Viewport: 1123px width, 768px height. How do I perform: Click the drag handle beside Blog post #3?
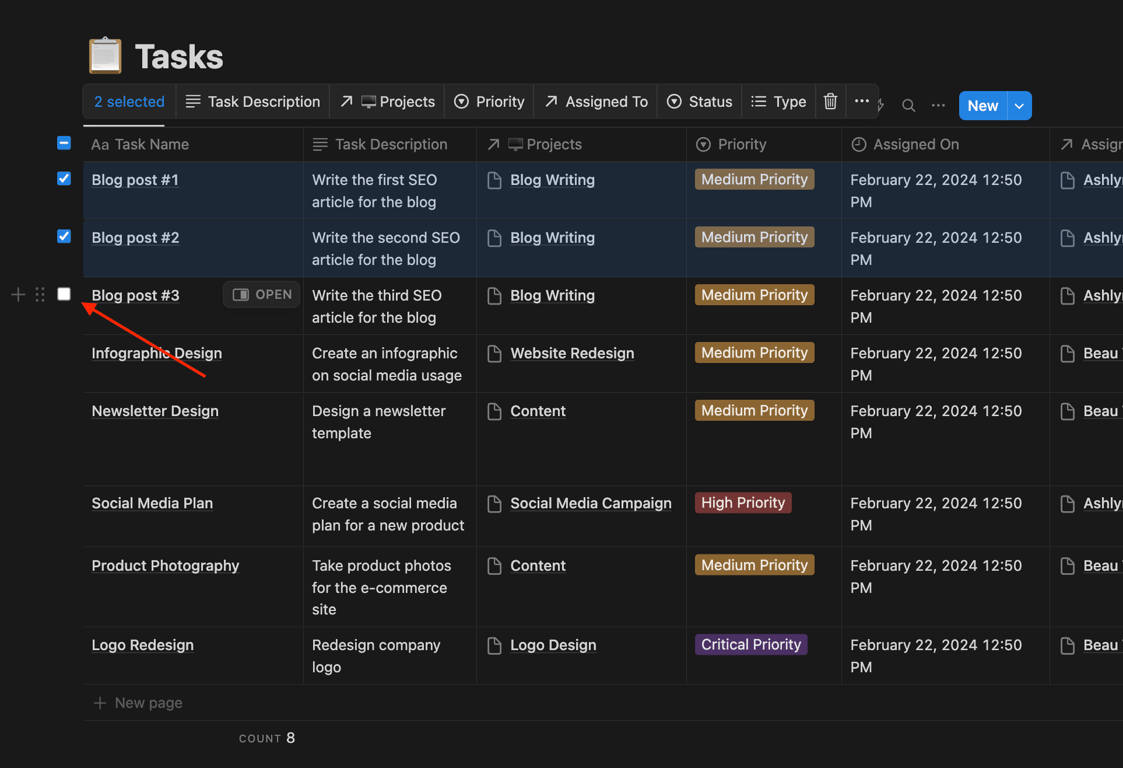(x=40, y=295)
